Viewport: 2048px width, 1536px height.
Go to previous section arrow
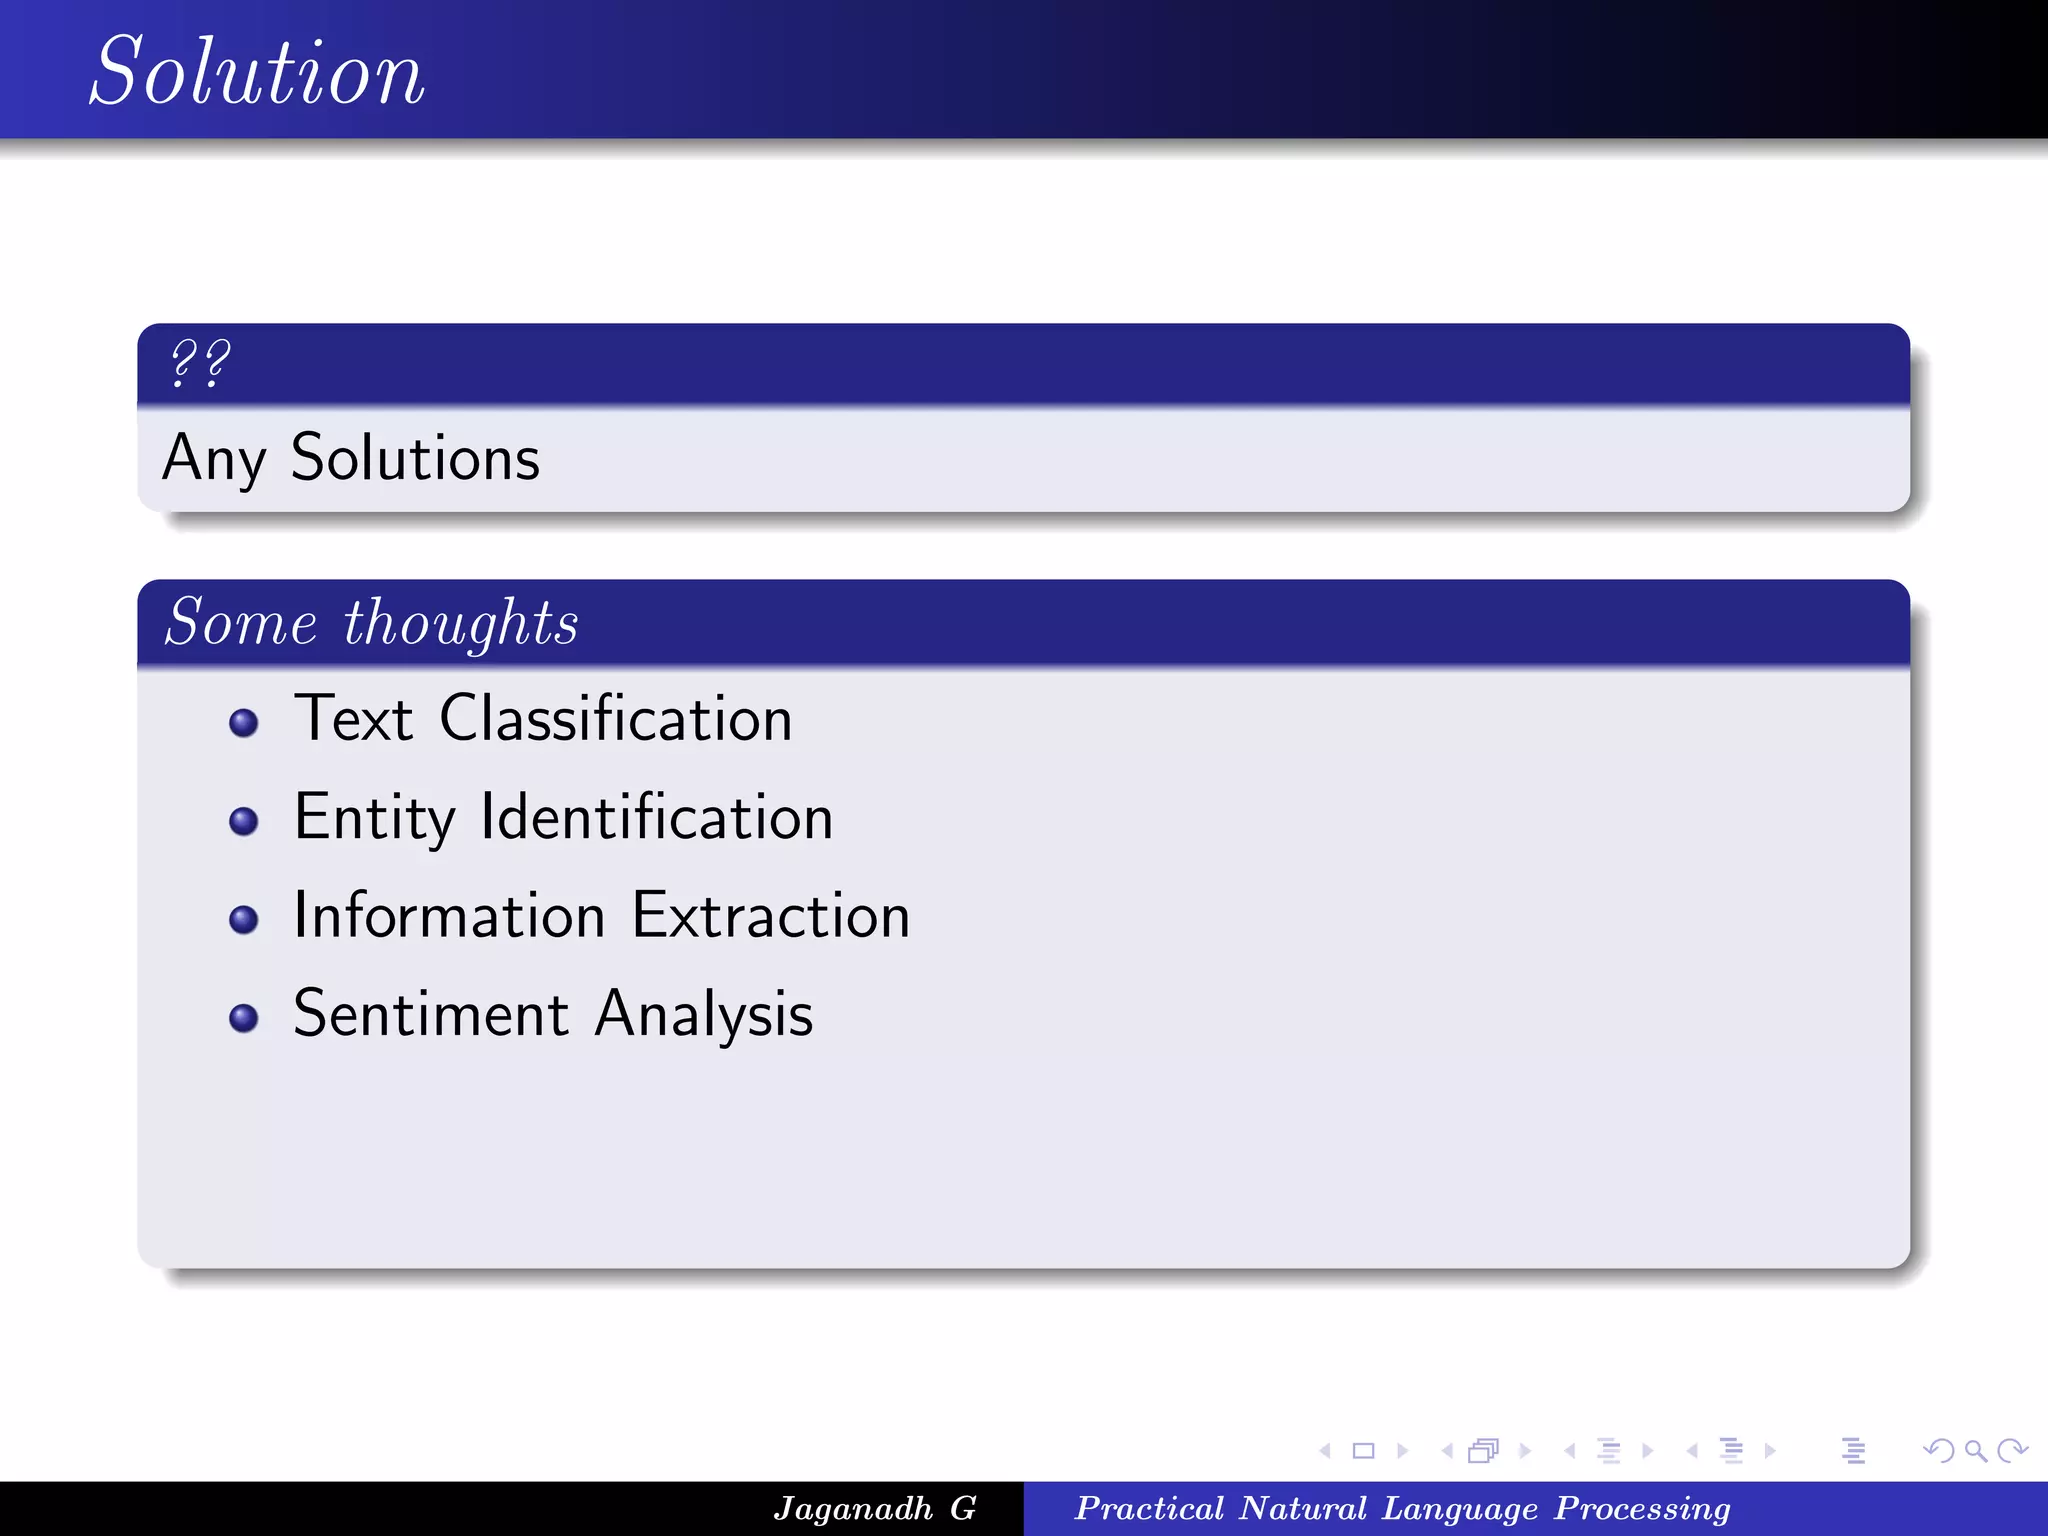(x=1692, y=1450)
